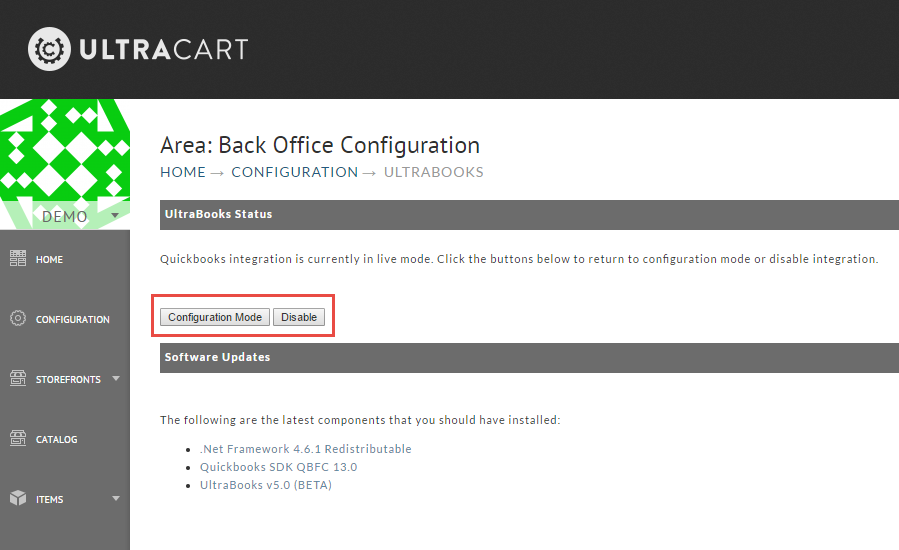
Task: Click the Configuration gear icon in sidebar
Action: click(x=18, y=318)
